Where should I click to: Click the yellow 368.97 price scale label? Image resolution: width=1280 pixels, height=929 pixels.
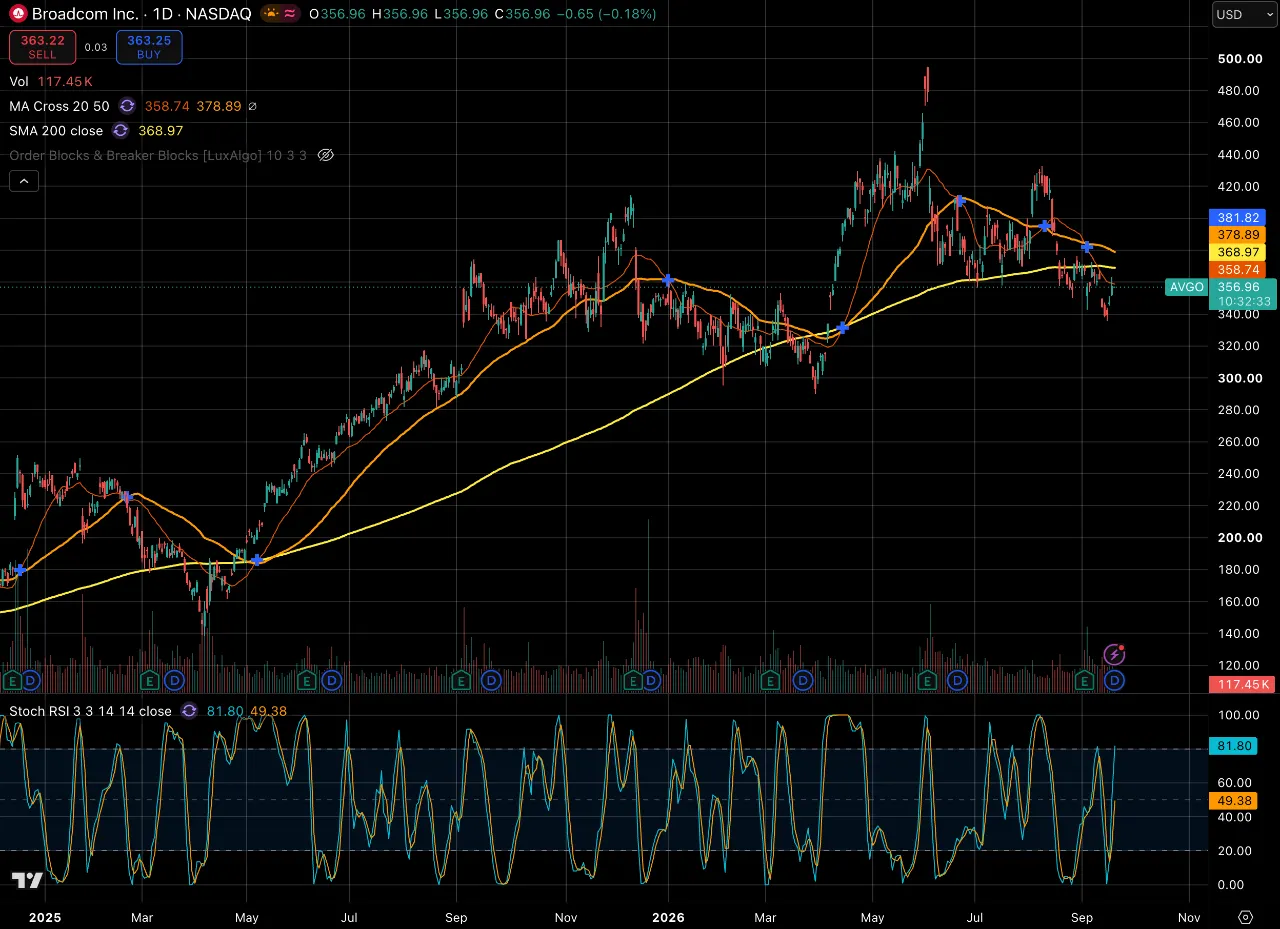point(1237,252)
